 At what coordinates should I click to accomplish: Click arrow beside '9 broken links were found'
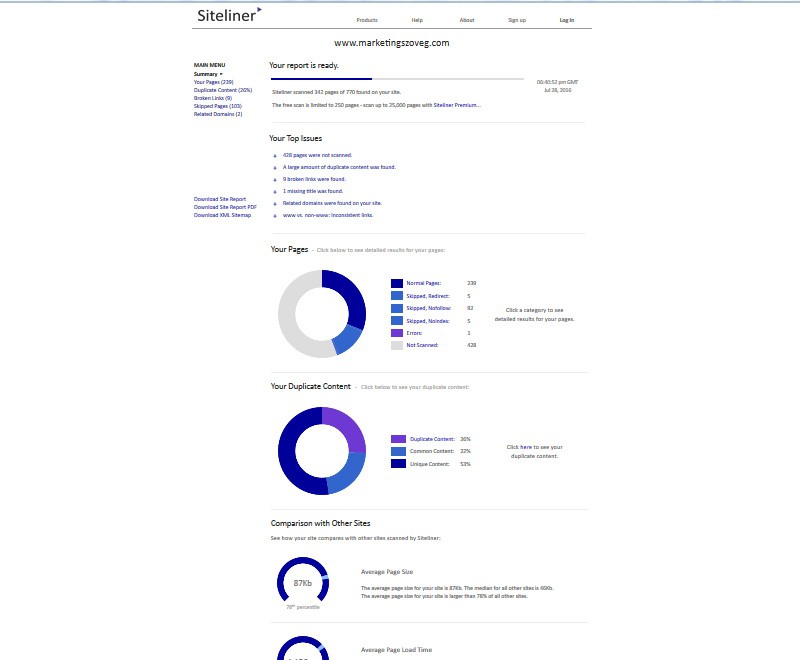(x=275, y=180)
